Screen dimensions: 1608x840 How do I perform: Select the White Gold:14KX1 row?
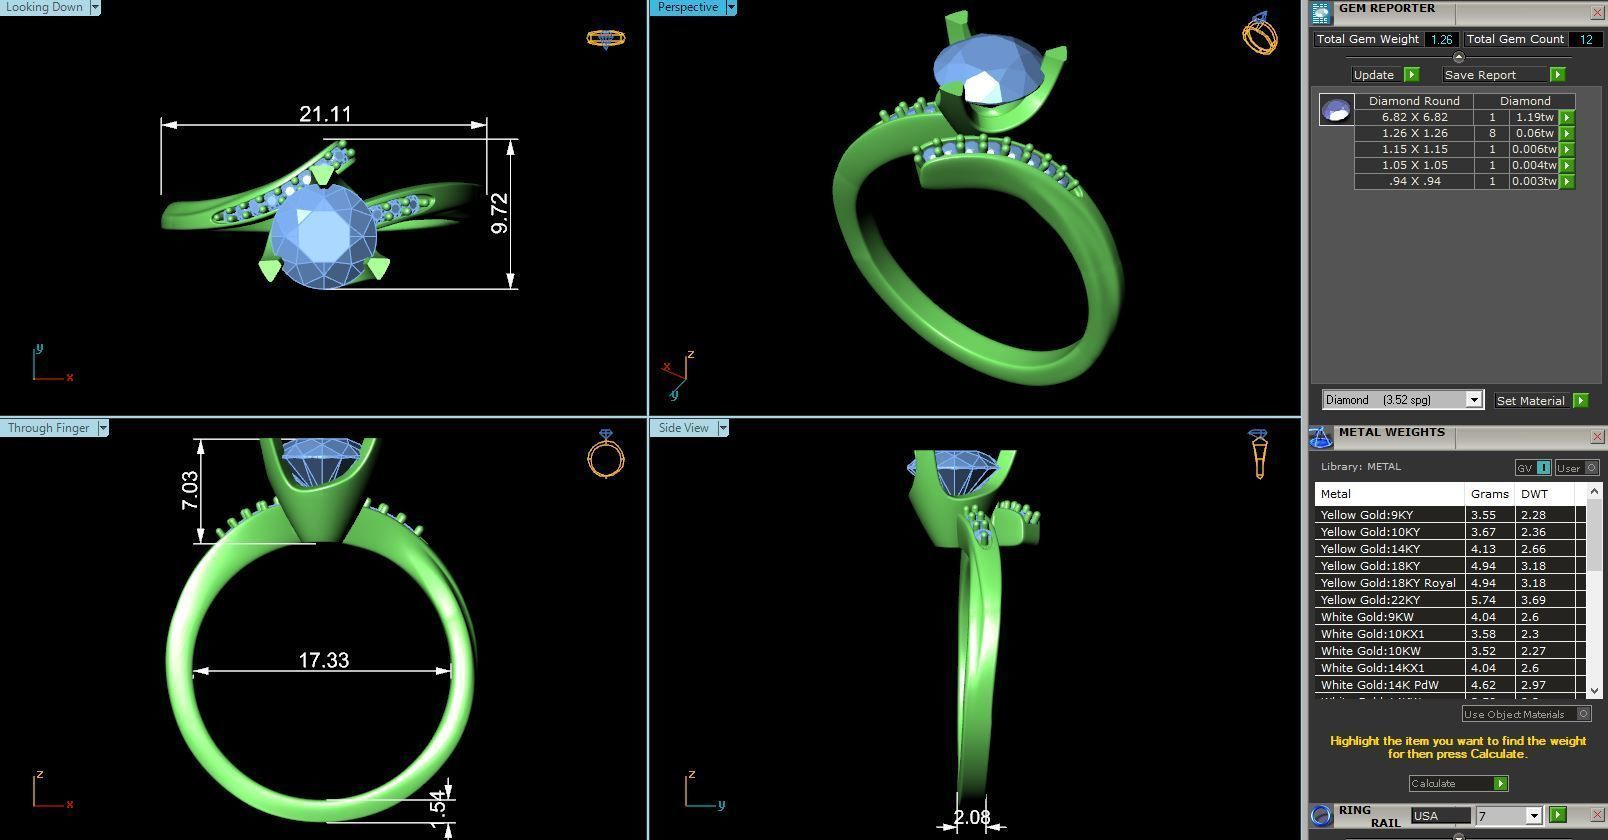[1450, 668]
